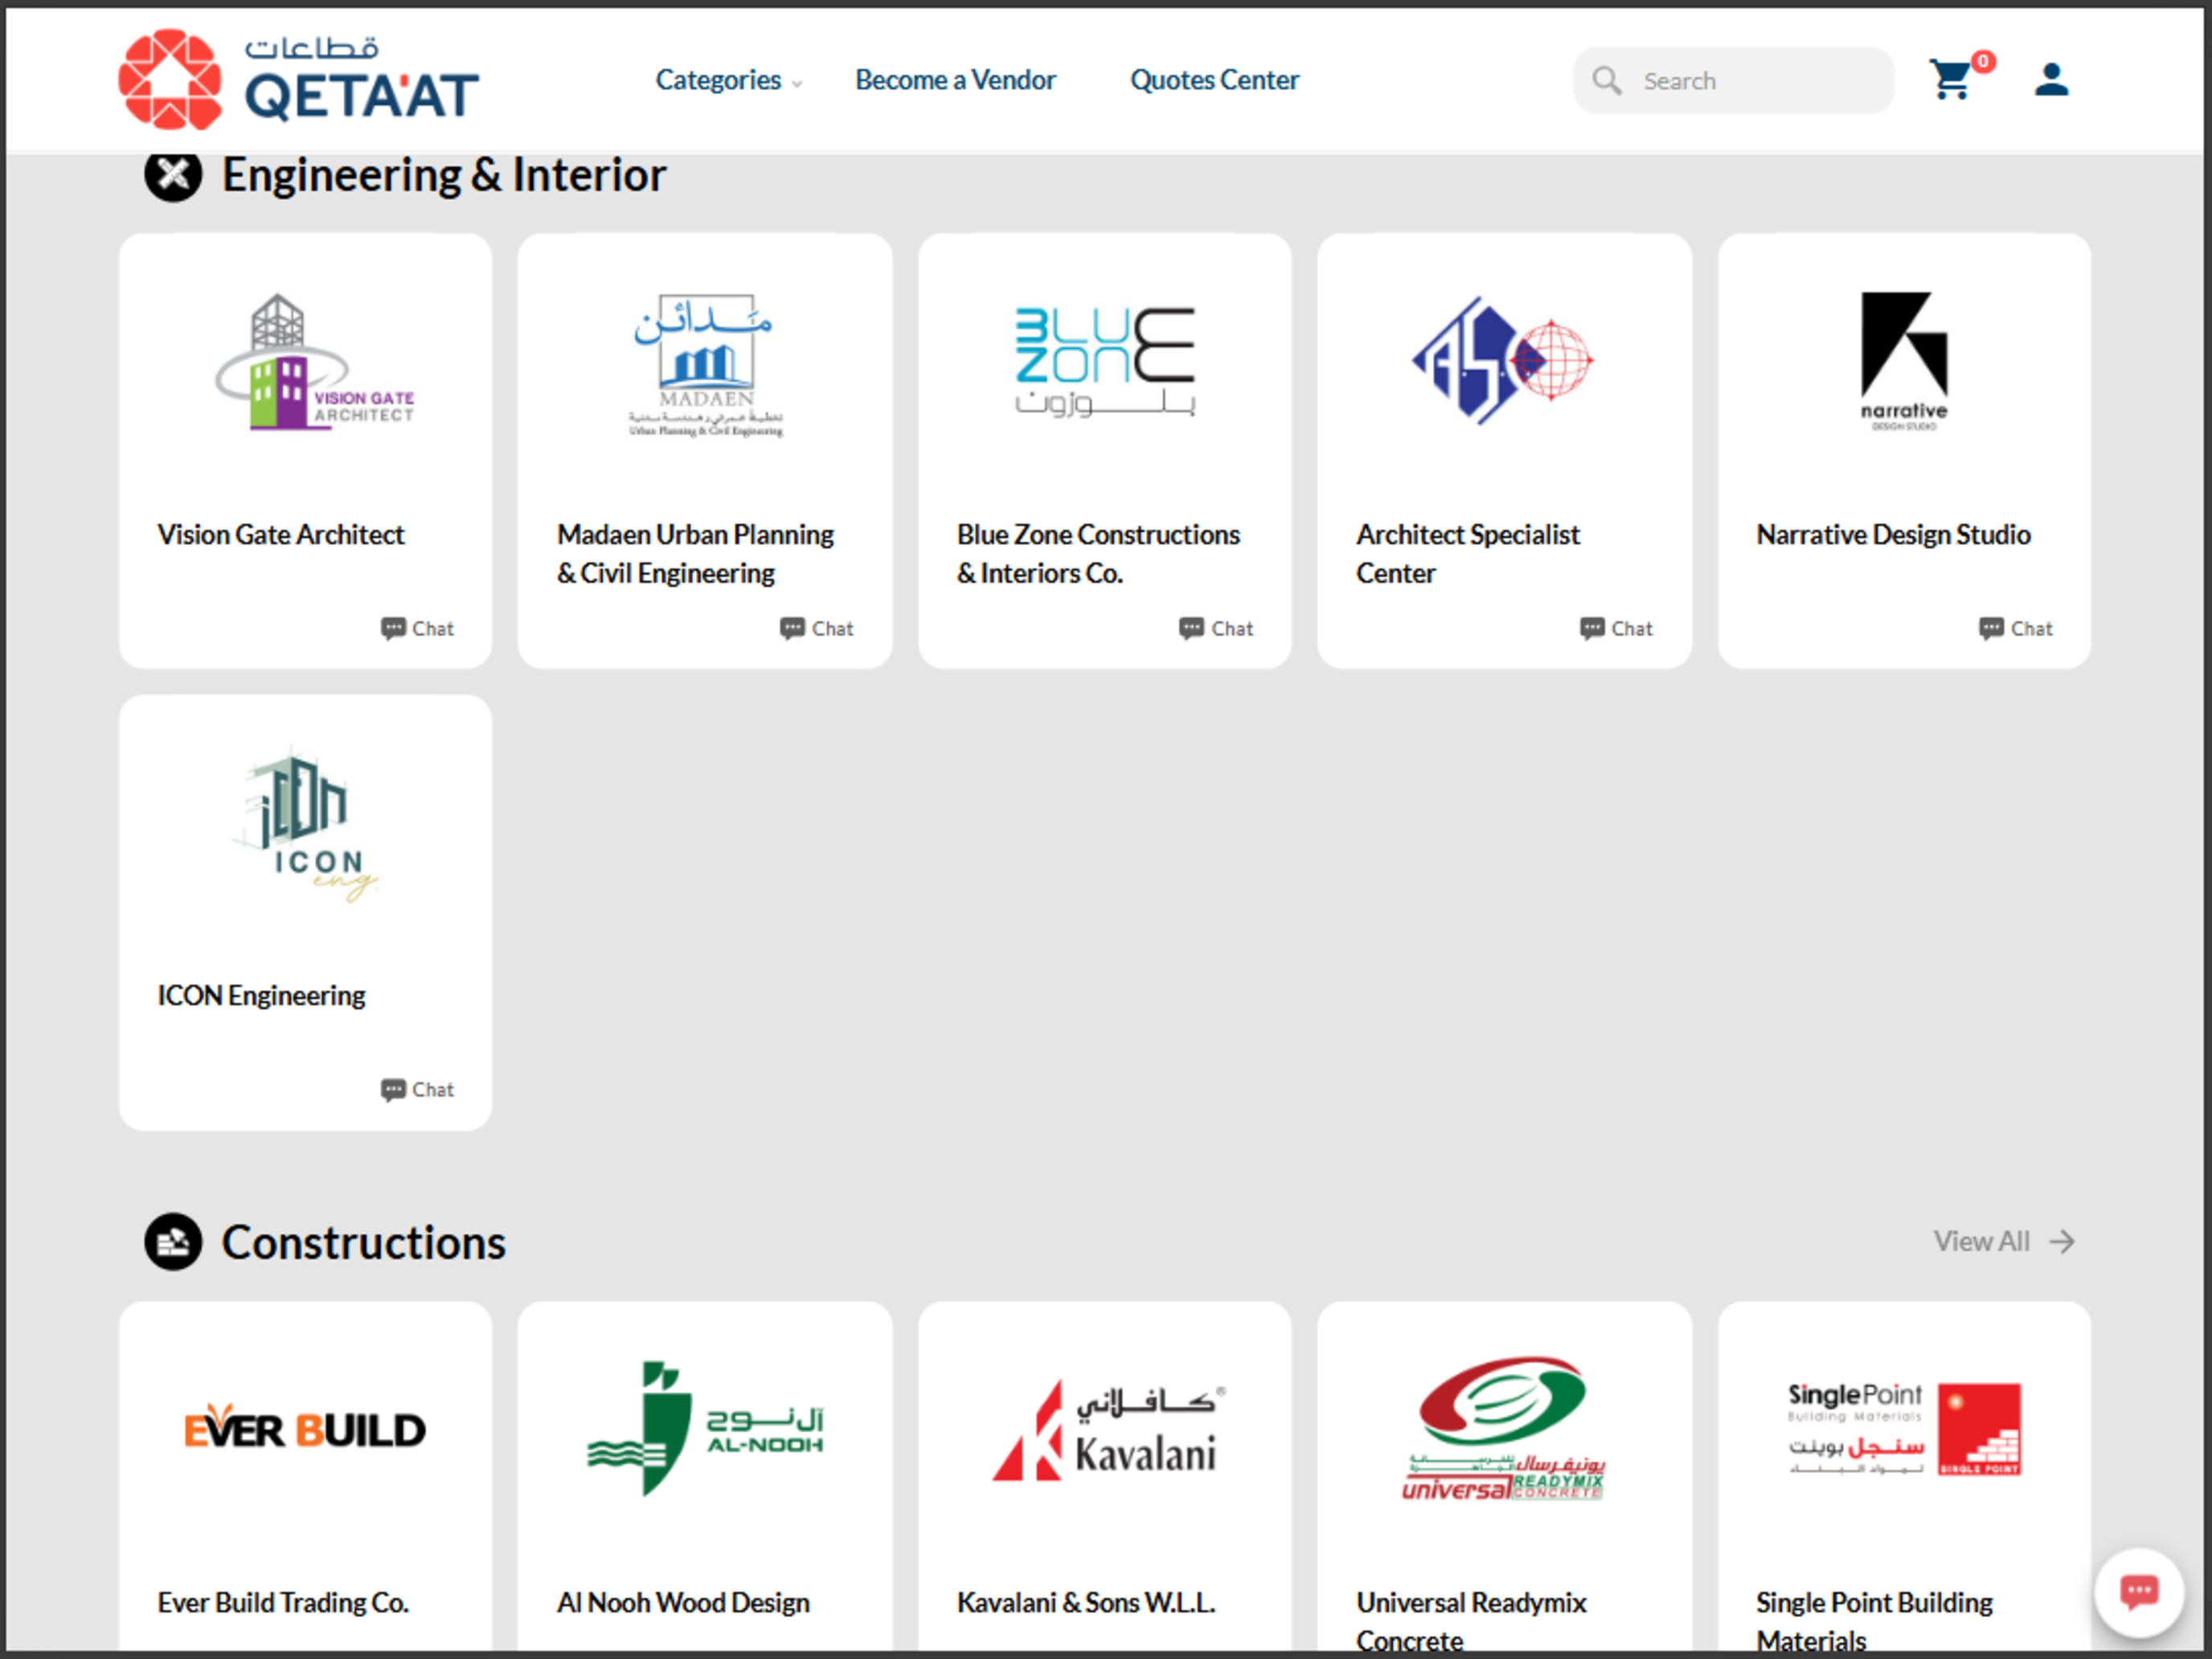Open the shopping cart icon

(1950, 80)
